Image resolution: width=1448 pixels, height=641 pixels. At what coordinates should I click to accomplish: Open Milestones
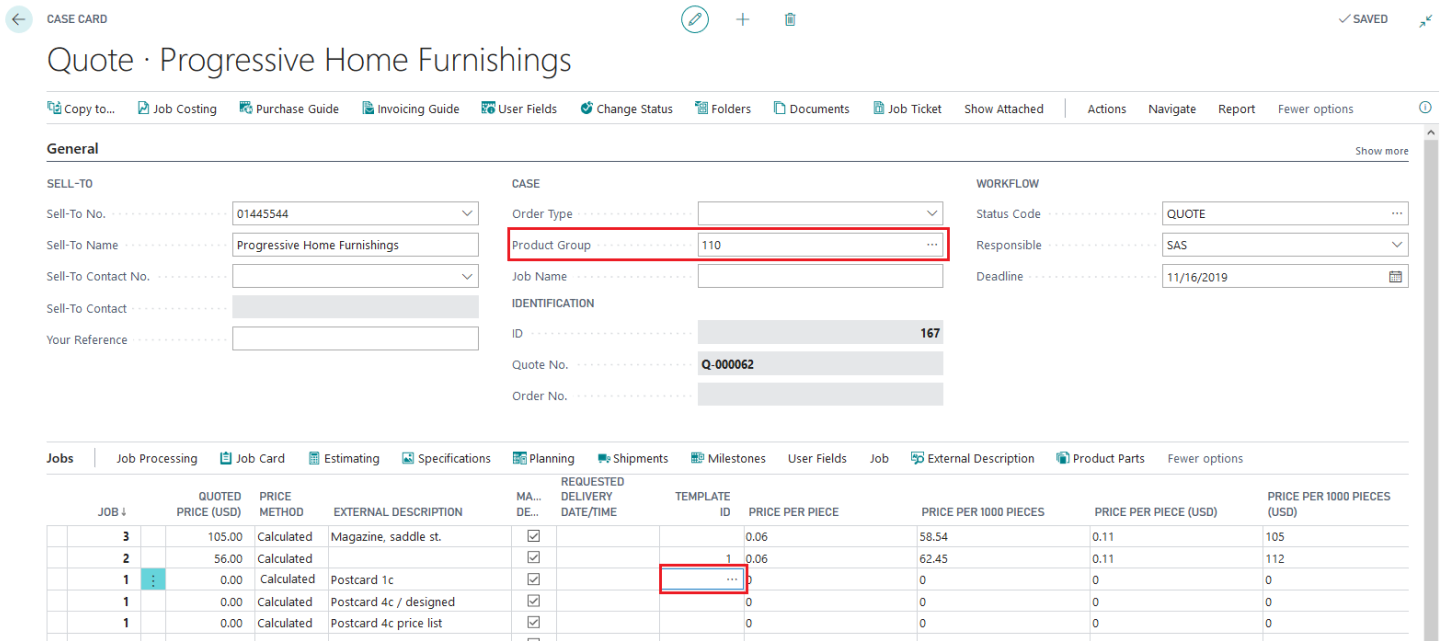(x=728, y=459)
